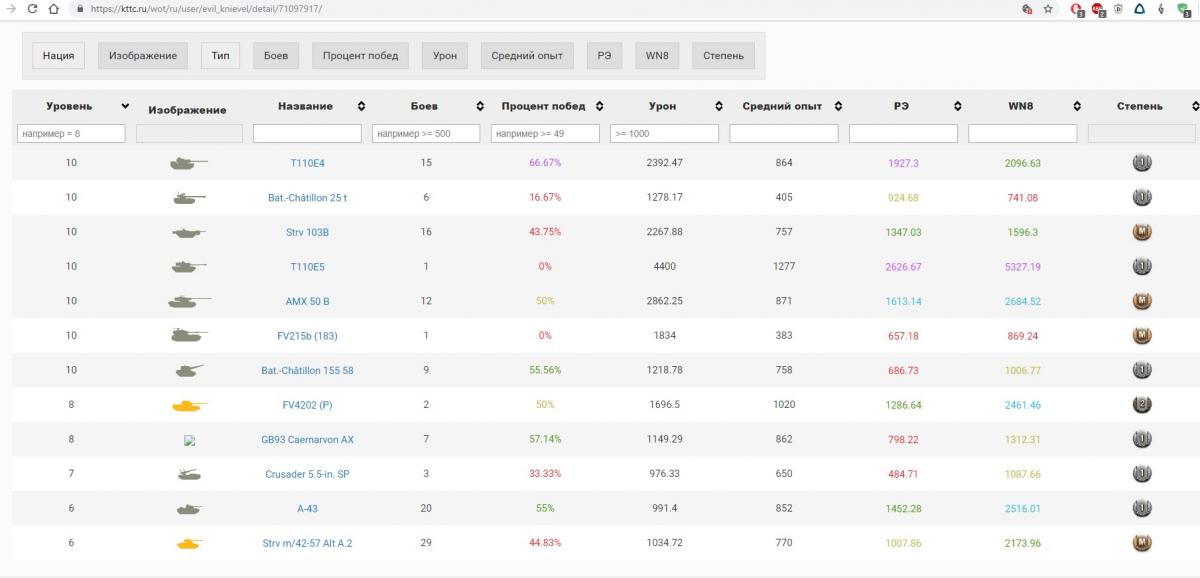Click the mastery badge in Strv 103B row
Viewport: 1200px width, 578px height.
(1141, 232)
